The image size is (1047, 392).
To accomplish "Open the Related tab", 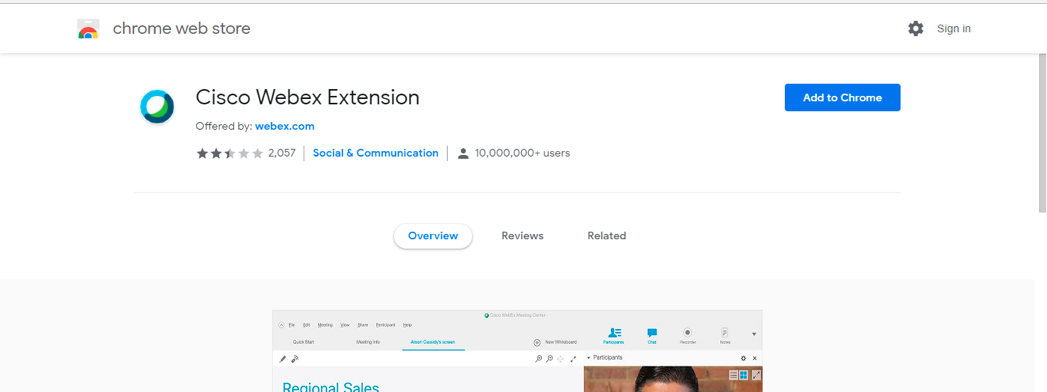I will coord(607,236).
